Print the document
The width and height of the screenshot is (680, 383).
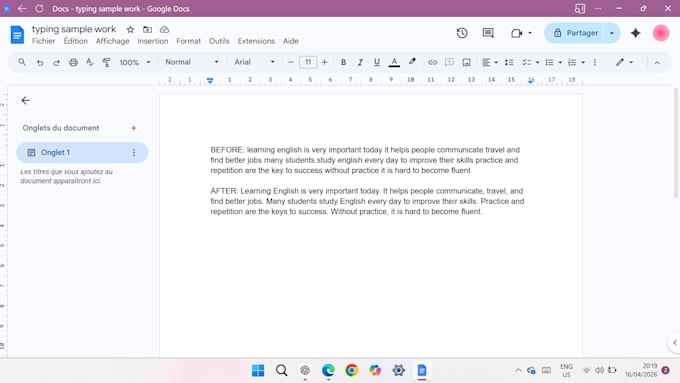[x=73, y=62]
